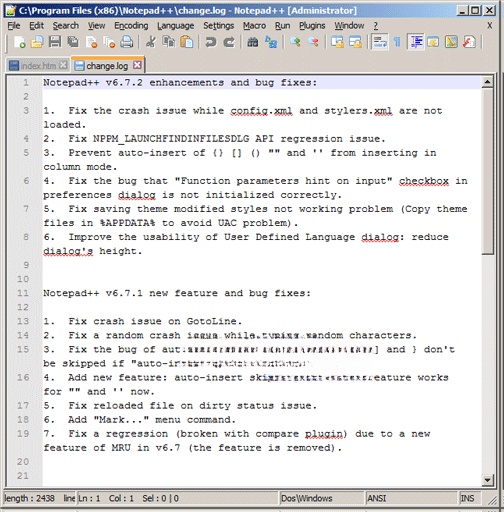This screenshot has width=504, height=512.
Task: Click underlined word 'checkbox' in line 6
Action: point(424,181)
